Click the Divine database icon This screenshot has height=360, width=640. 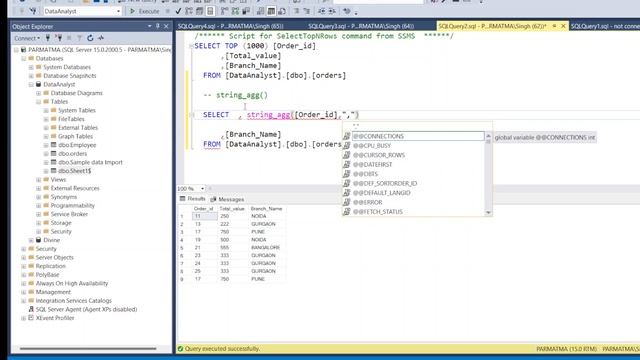pyautogui.click(x=38, y=240)
